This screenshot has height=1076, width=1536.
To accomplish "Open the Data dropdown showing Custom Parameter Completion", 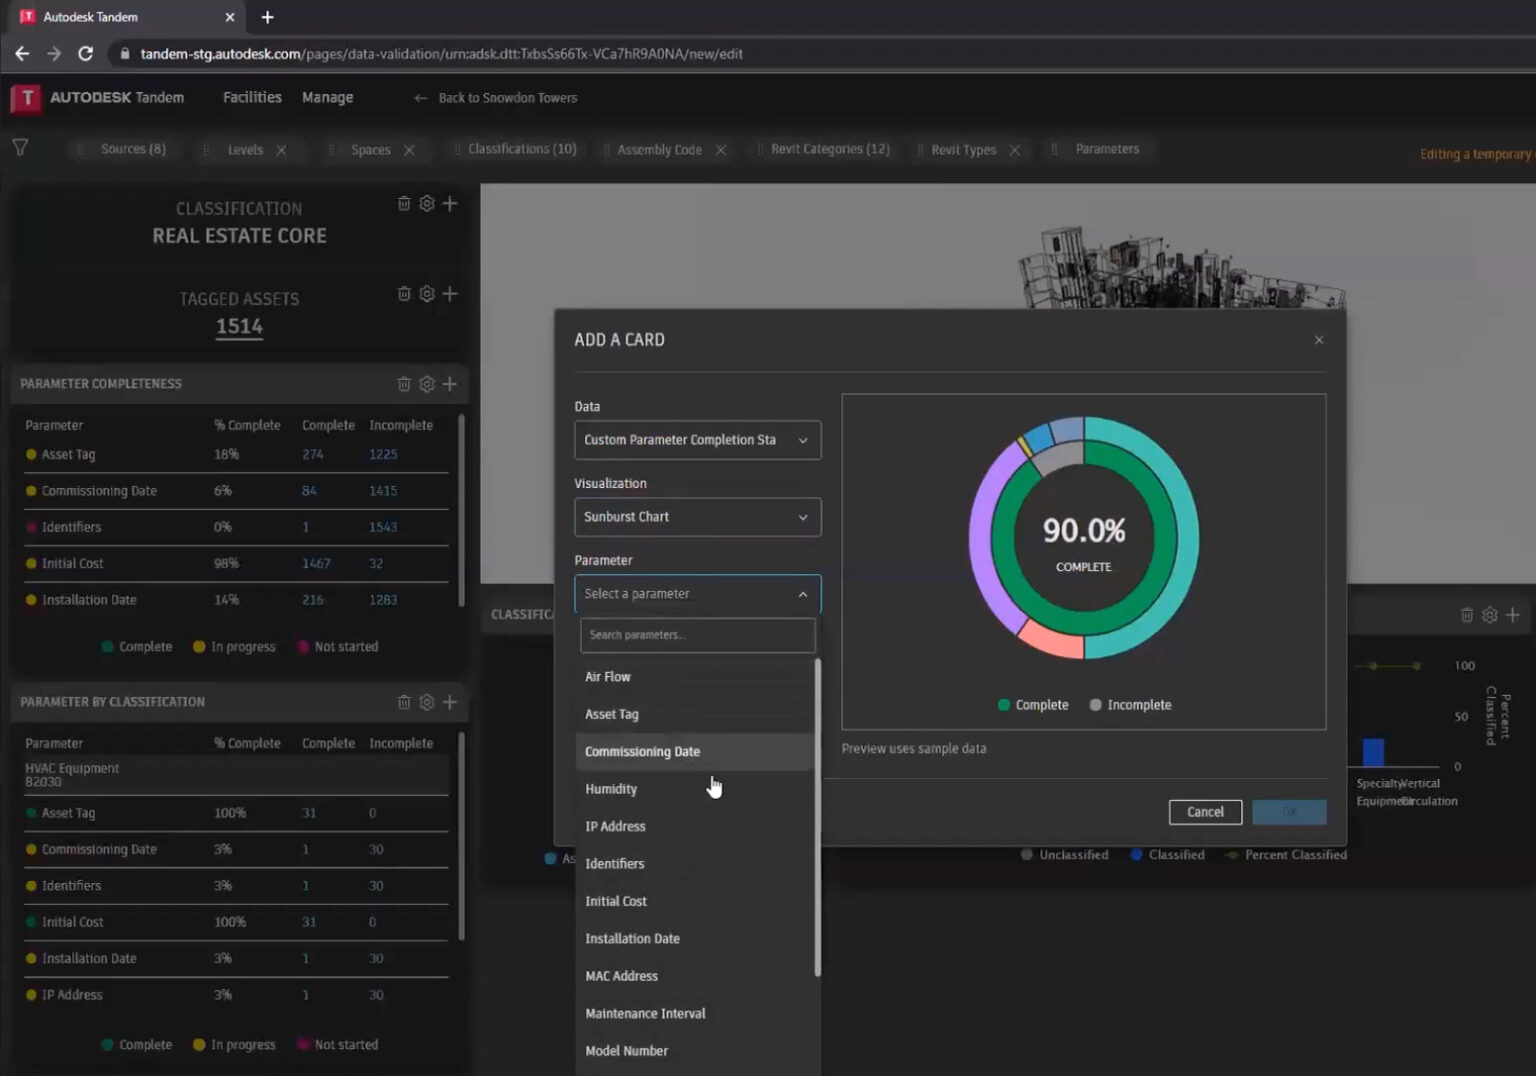I will click(x=697, y=440).
